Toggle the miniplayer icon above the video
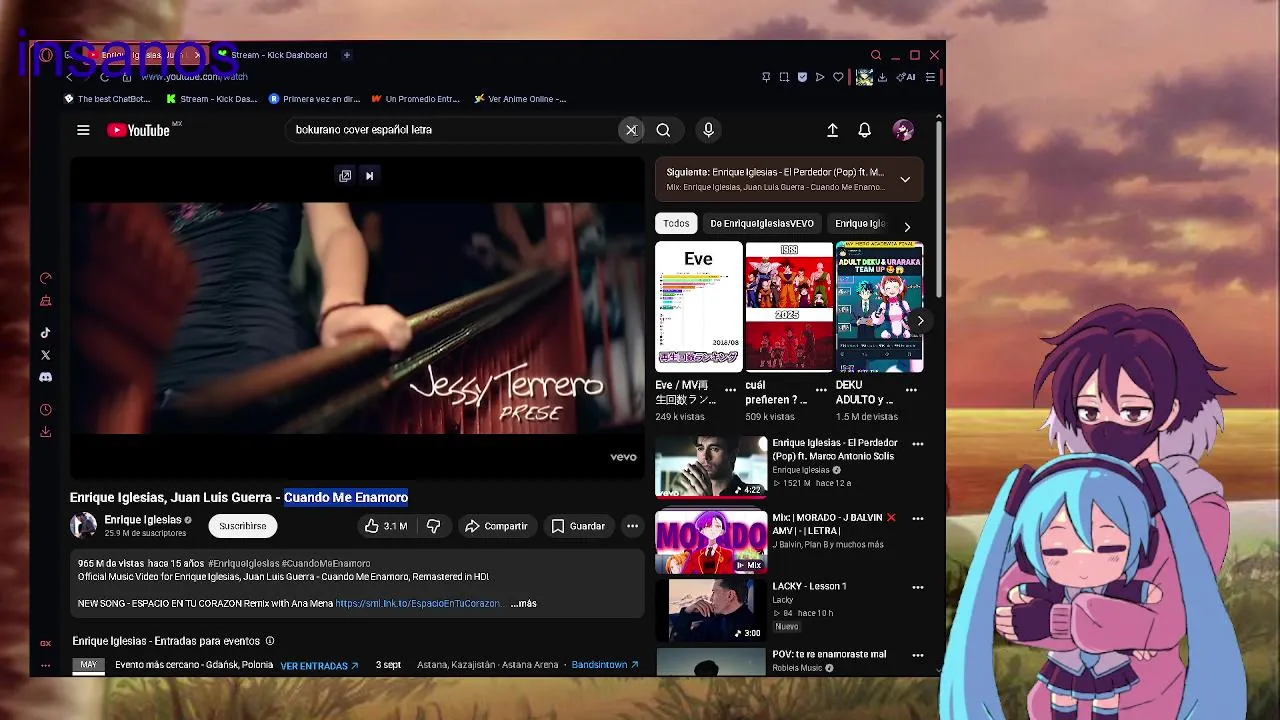Viewport: 1280px width, 720px height. tap(345, 176)
